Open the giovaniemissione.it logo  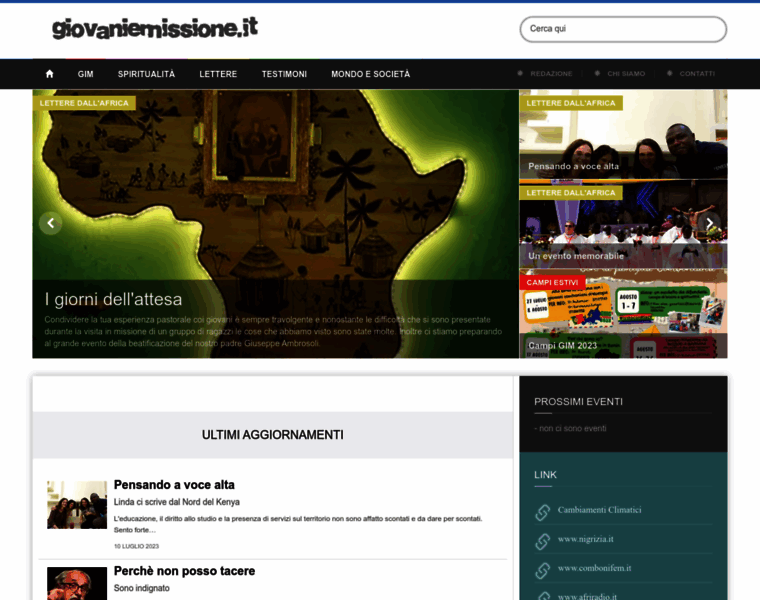(155, 28)
